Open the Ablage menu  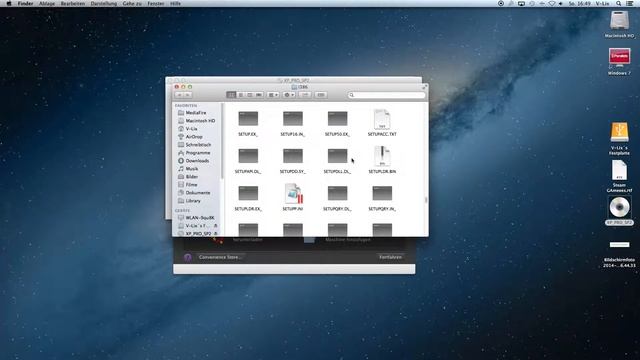coord(47,3)
